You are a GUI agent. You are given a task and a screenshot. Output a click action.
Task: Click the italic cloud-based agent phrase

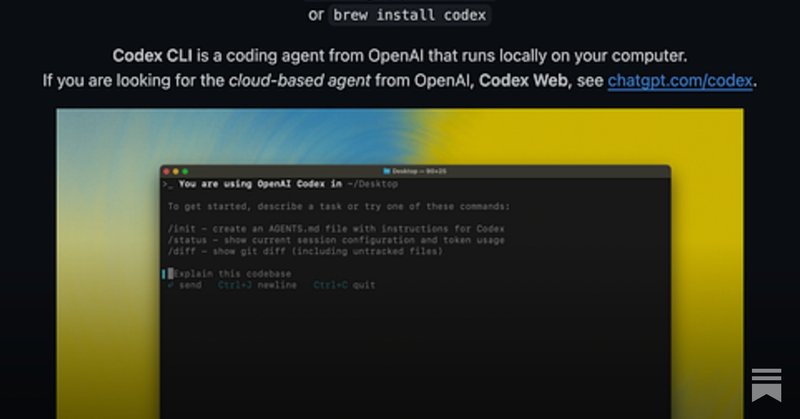[299, 81]
